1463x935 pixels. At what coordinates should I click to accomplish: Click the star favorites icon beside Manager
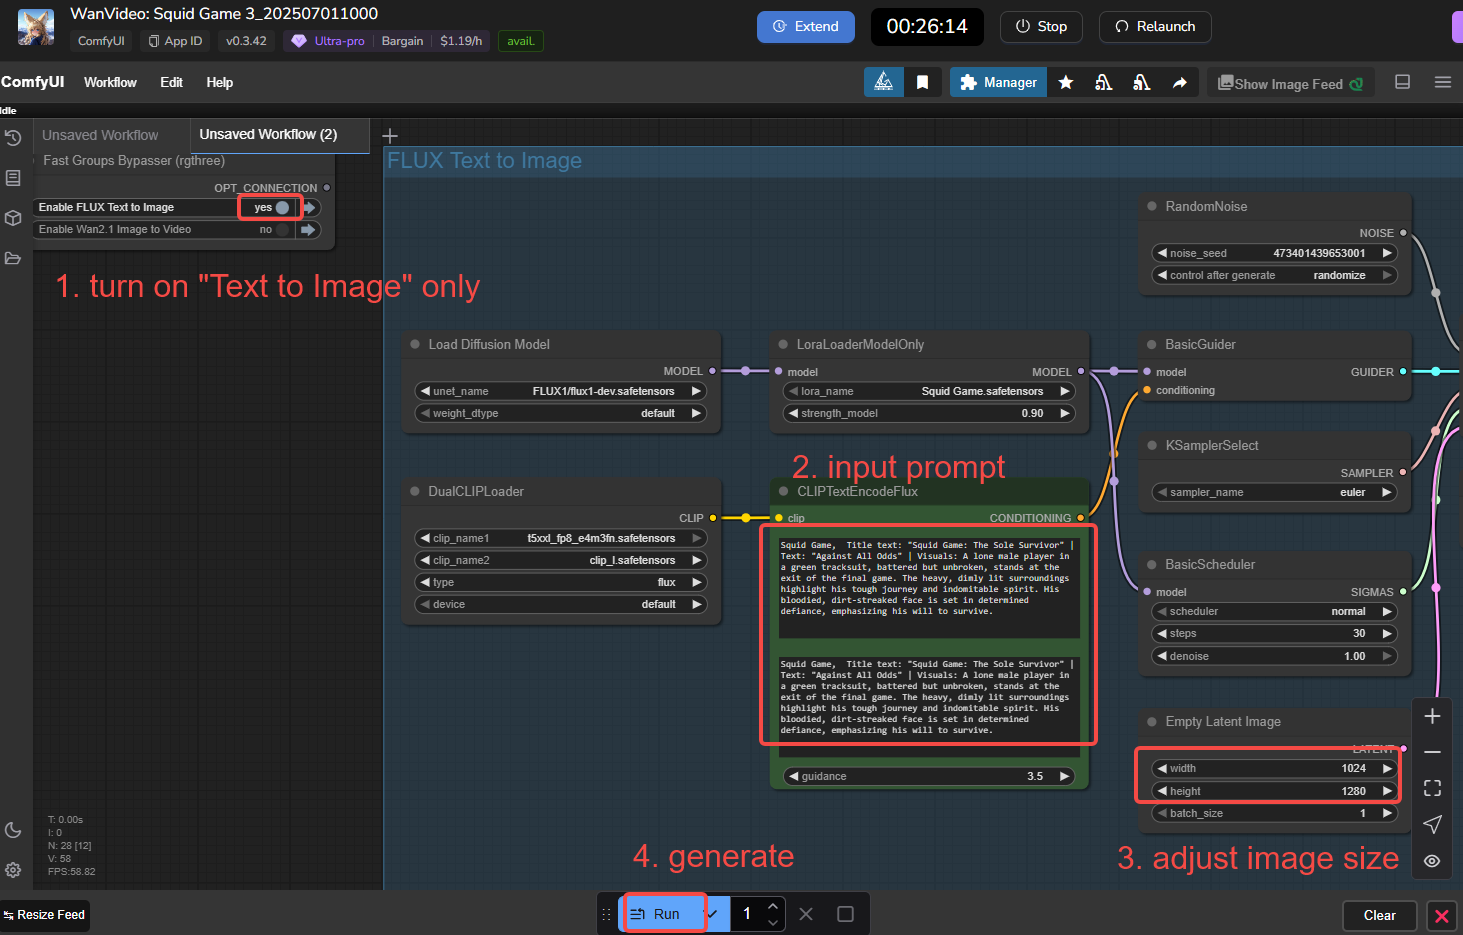click(1066, 82)
